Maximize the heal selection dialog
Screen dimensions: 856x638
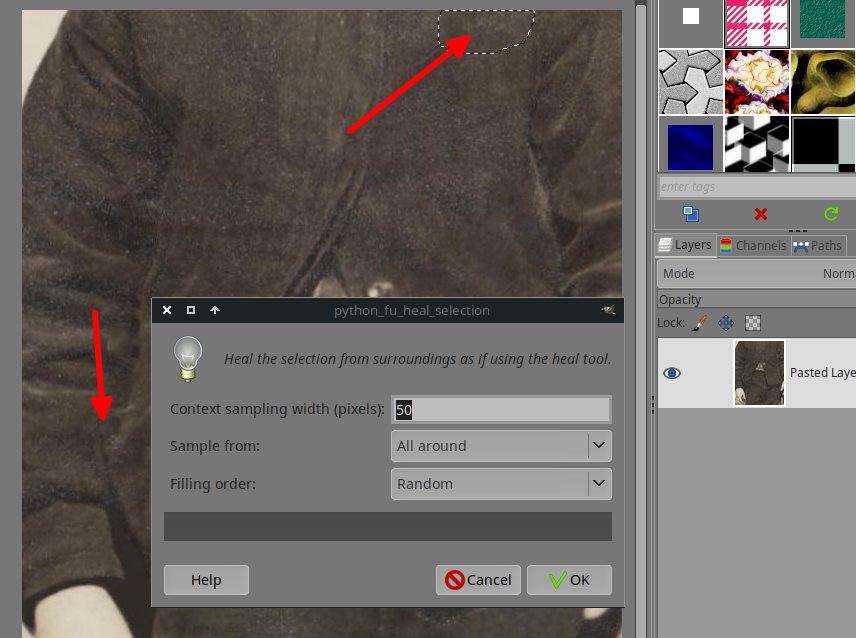[x=191, y=310]
